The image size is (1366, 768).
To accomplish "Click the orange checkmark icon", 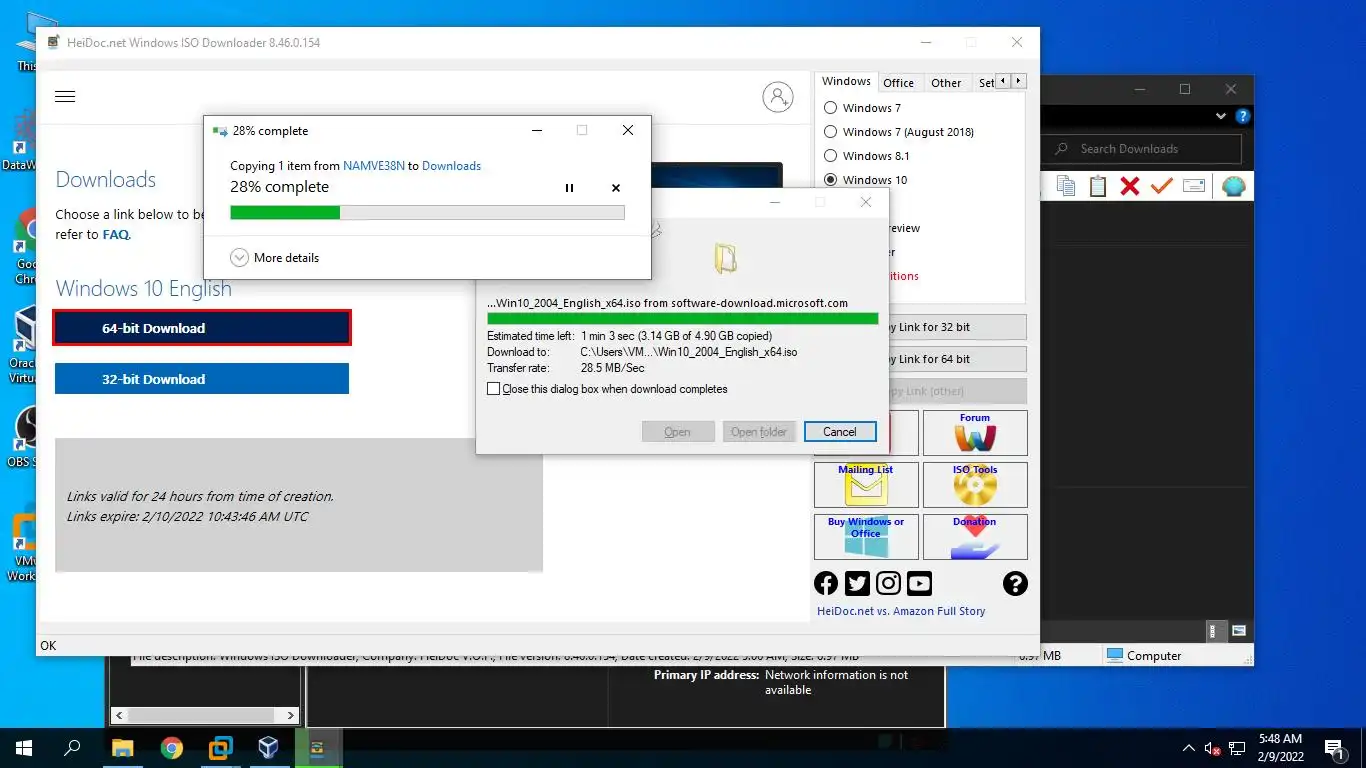I will point(1161,186).
